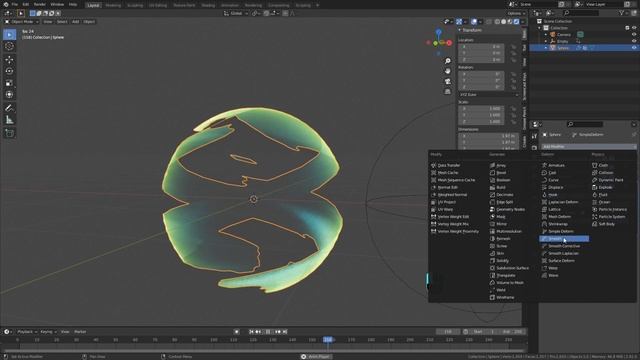This screenshot has width=640, height=360.
Task: Click the Data Transfer modifier icon
Action: pos(433,165)
